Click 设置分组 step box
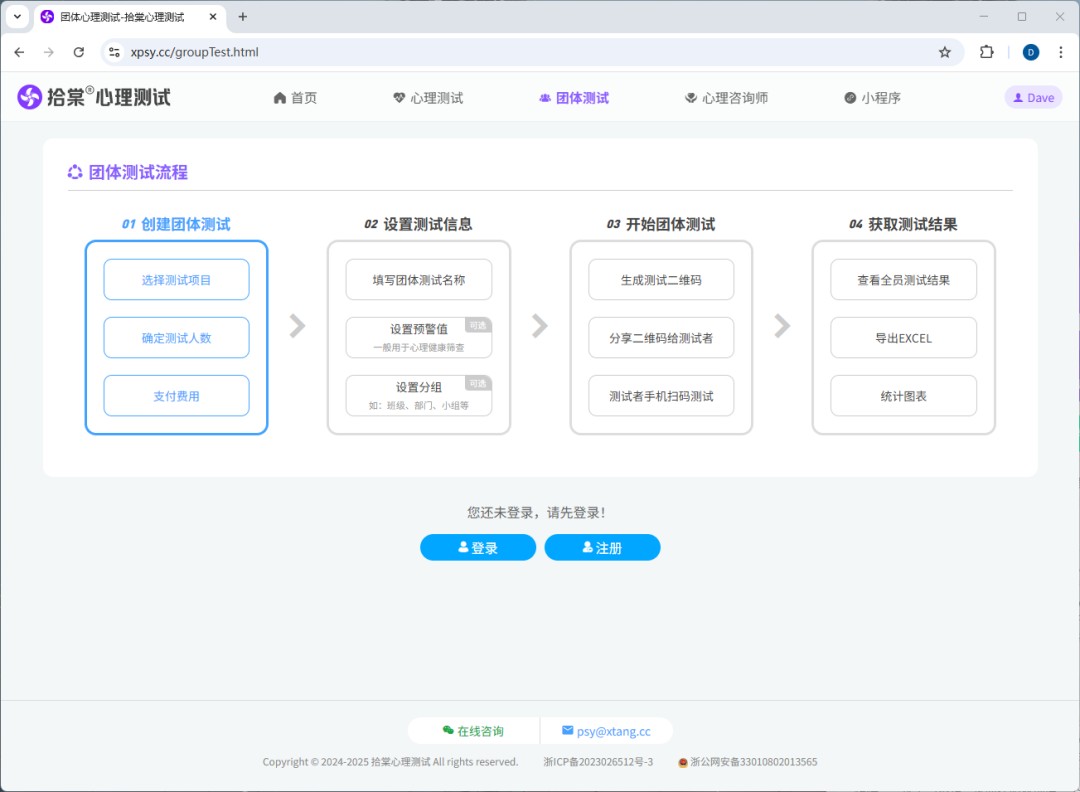The image size is (1080, 792). pos(419,396)
